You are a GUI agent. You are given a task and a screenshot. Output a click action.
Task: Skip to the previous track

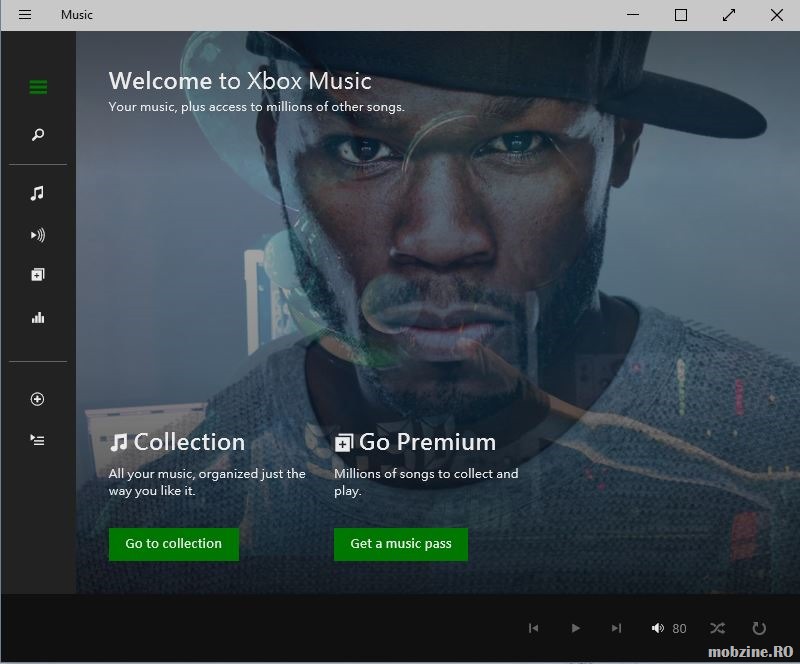click(533, 628)
